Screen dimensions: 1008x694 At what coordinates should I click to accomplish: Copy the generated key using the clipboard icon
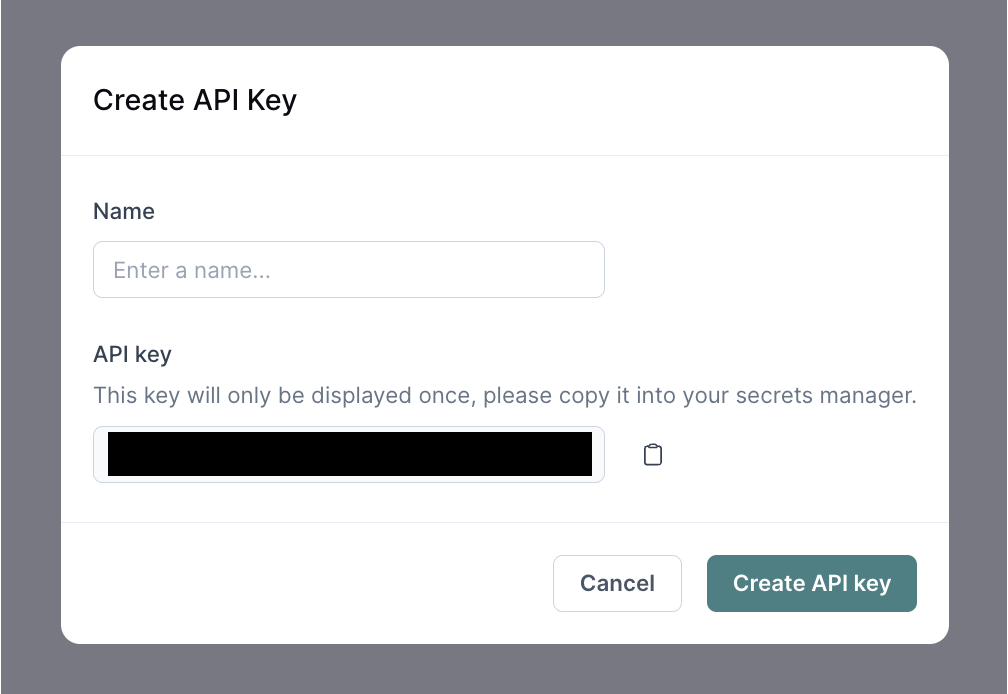coord(653,455)
